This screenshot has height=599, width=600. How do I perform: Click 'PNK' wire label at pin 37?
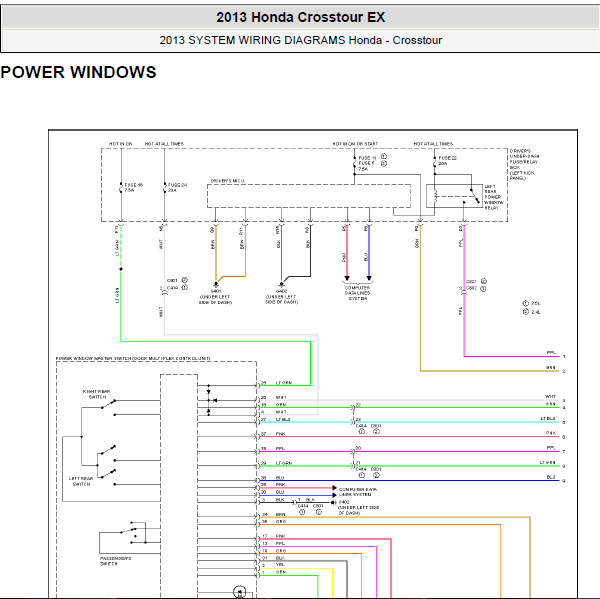280,434
